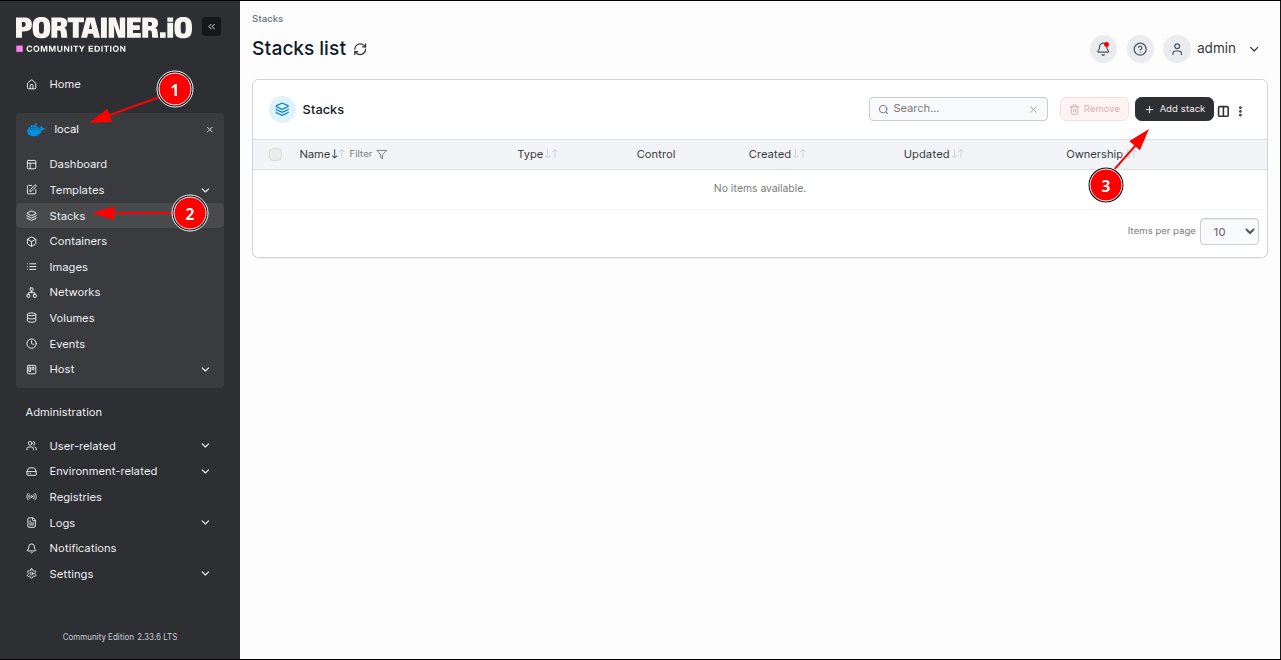Sort the table by Created column
Screen dimensions: 1281x660
[770, 154]
